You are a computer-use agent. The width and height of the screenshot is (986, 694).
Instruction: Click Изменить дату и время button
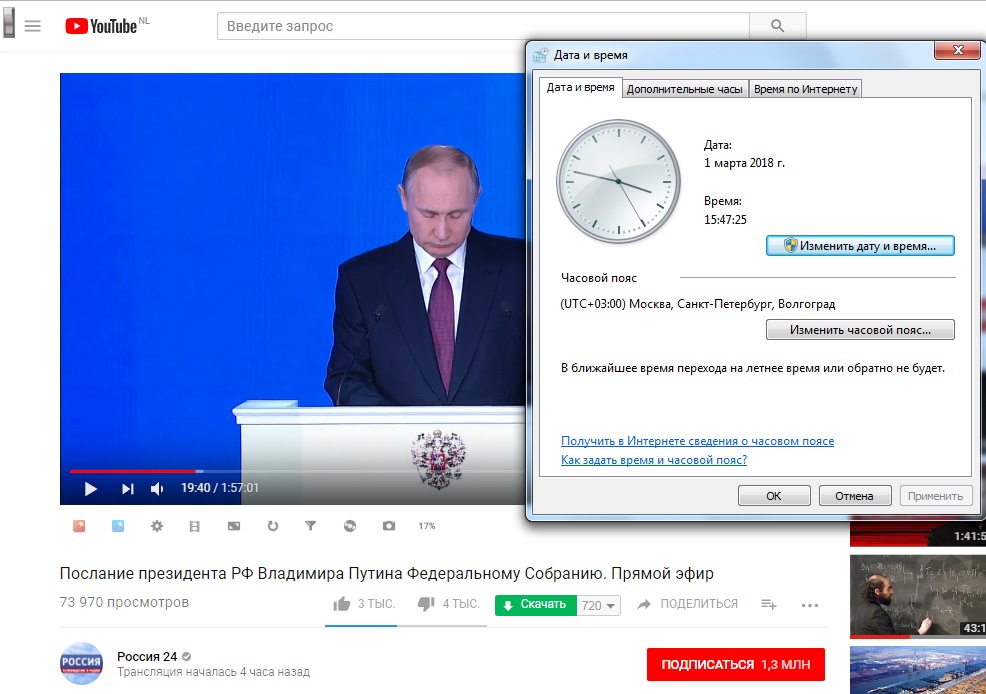click(x=860, y=246)
